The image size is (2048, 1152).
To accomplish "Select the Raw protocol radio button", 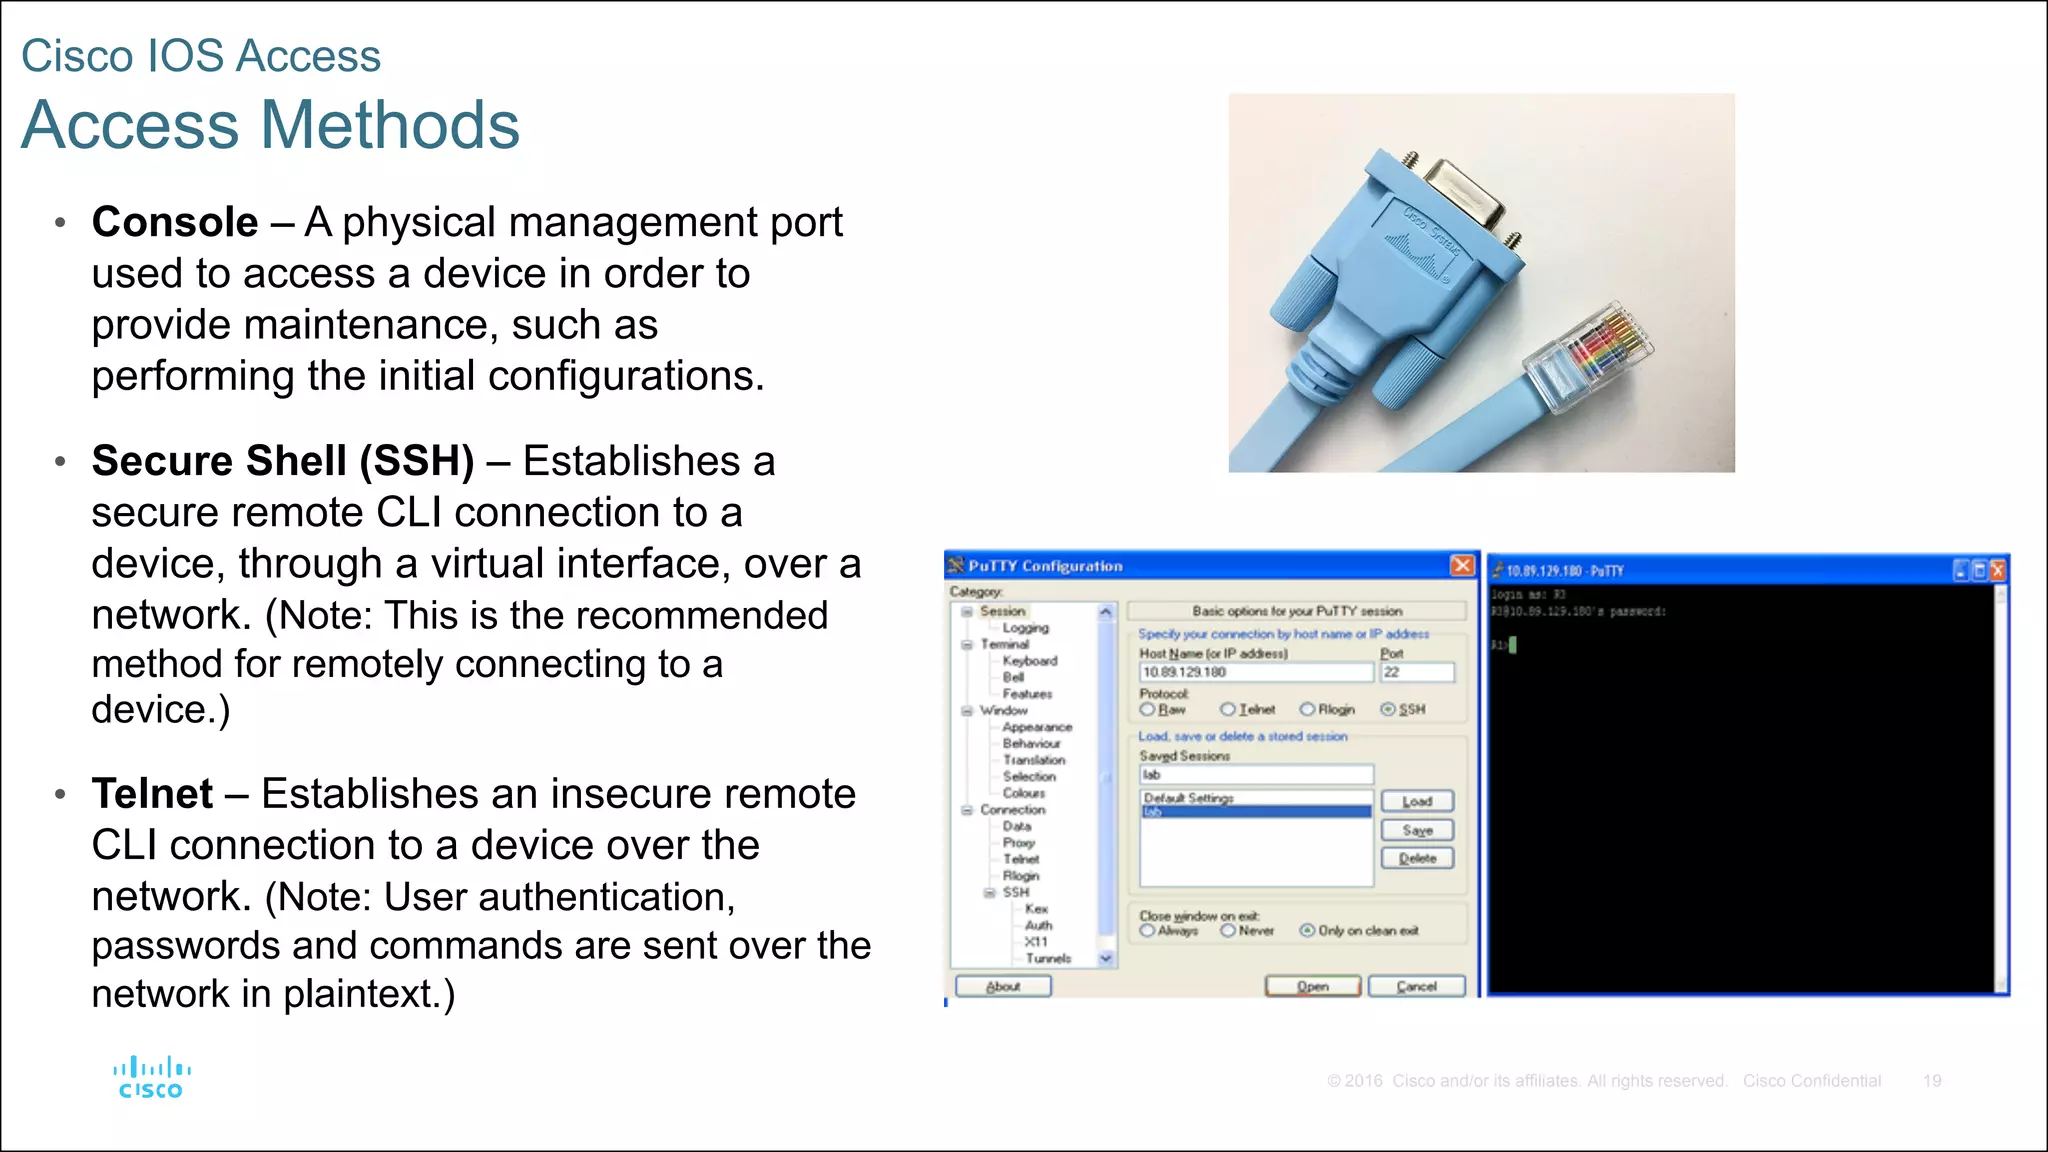I will (x=1148, y=709).
